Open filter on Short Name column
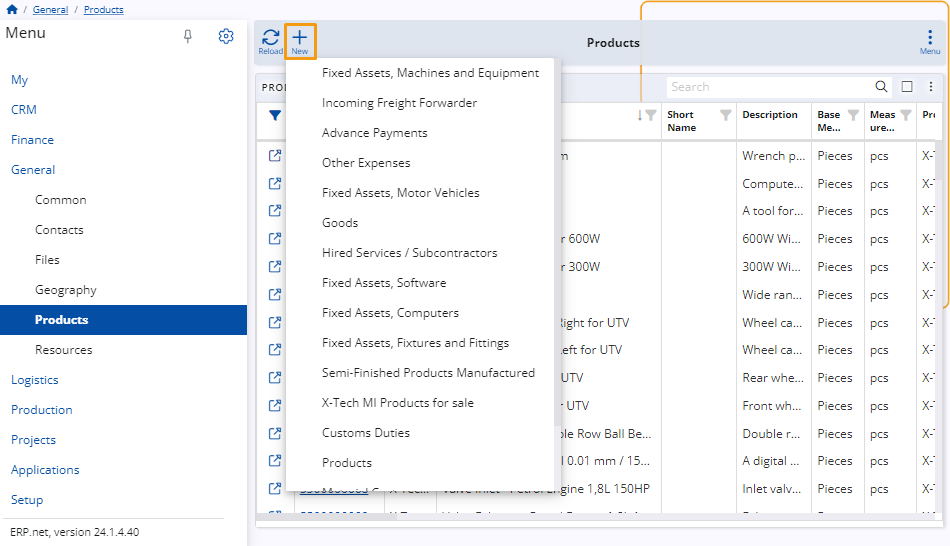 [725, 115]
